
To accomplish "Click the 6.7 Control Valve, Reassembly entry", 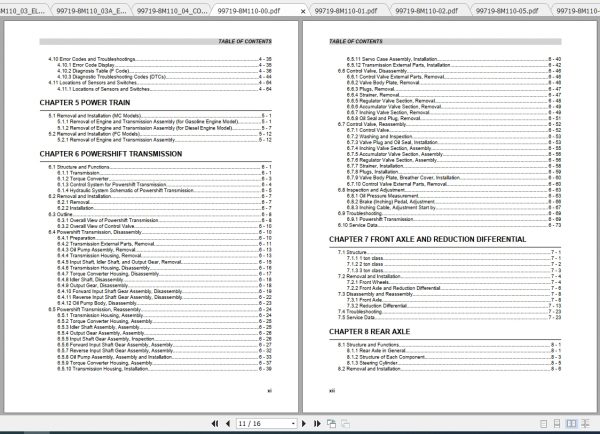I will (449, 124).
